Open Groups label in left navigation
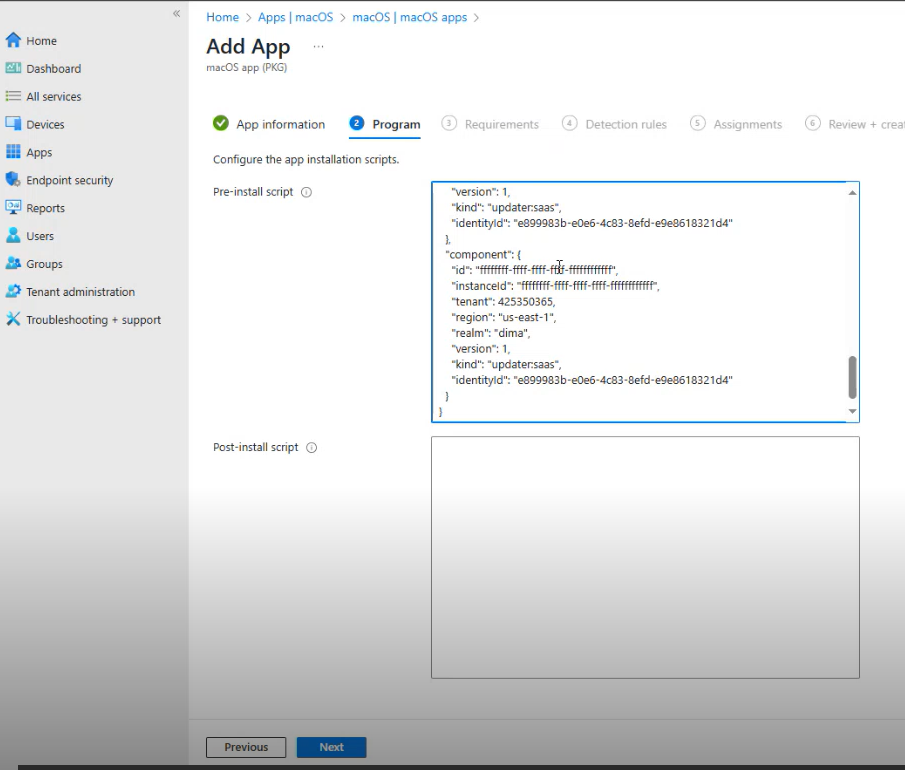The height and width of the screenshot is (776, 905). pyautogui.click(x=44, y=264)
